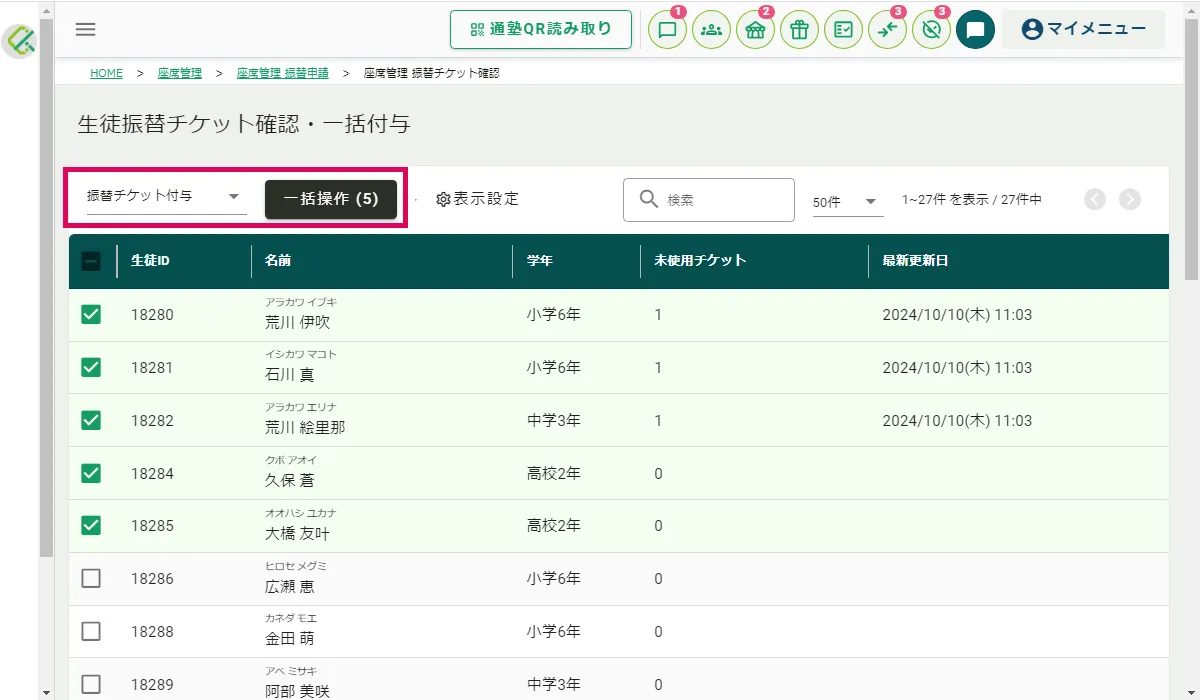Go to previous page arrow
1200x700 pixels.
[1095, 199]
